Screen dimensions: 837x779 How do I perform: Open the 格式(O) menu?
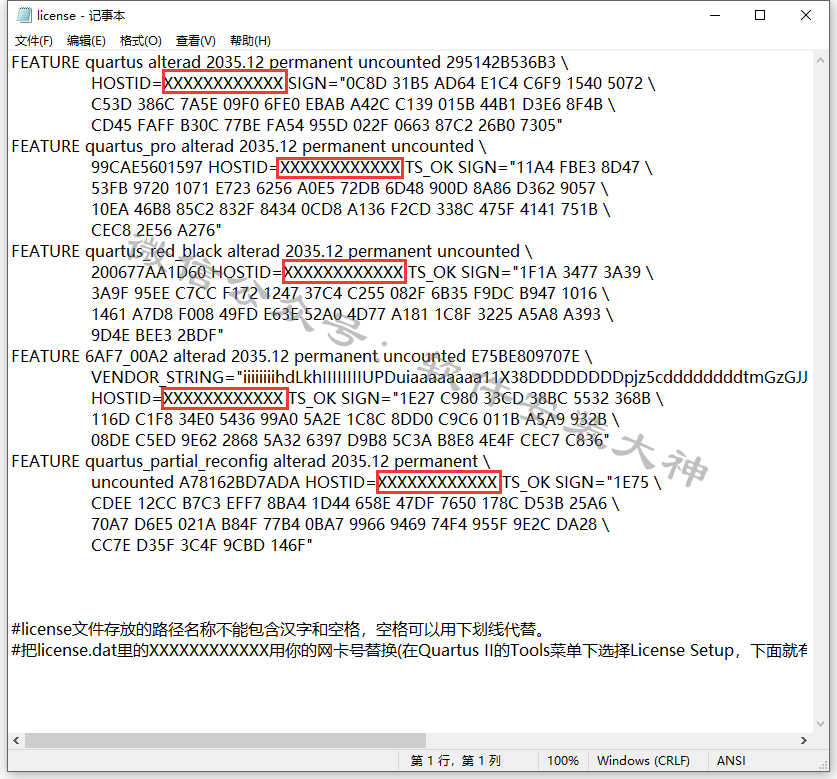pos(141,41)
